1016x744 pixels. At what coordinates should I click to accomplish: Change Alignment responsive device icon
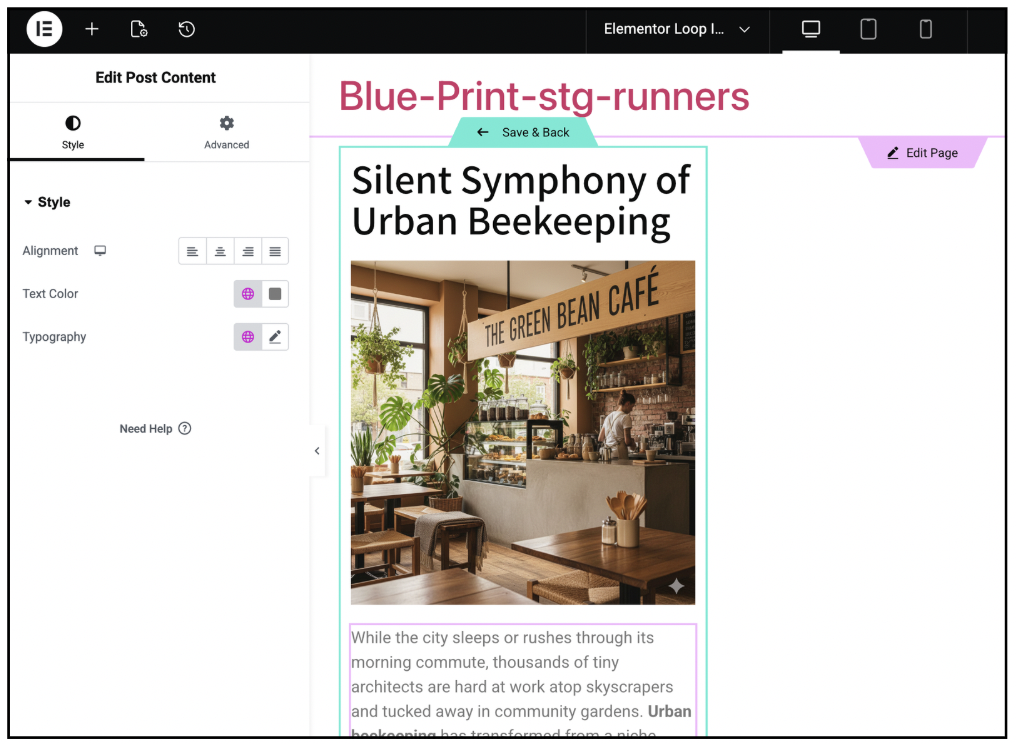click(x=100, y=251)
